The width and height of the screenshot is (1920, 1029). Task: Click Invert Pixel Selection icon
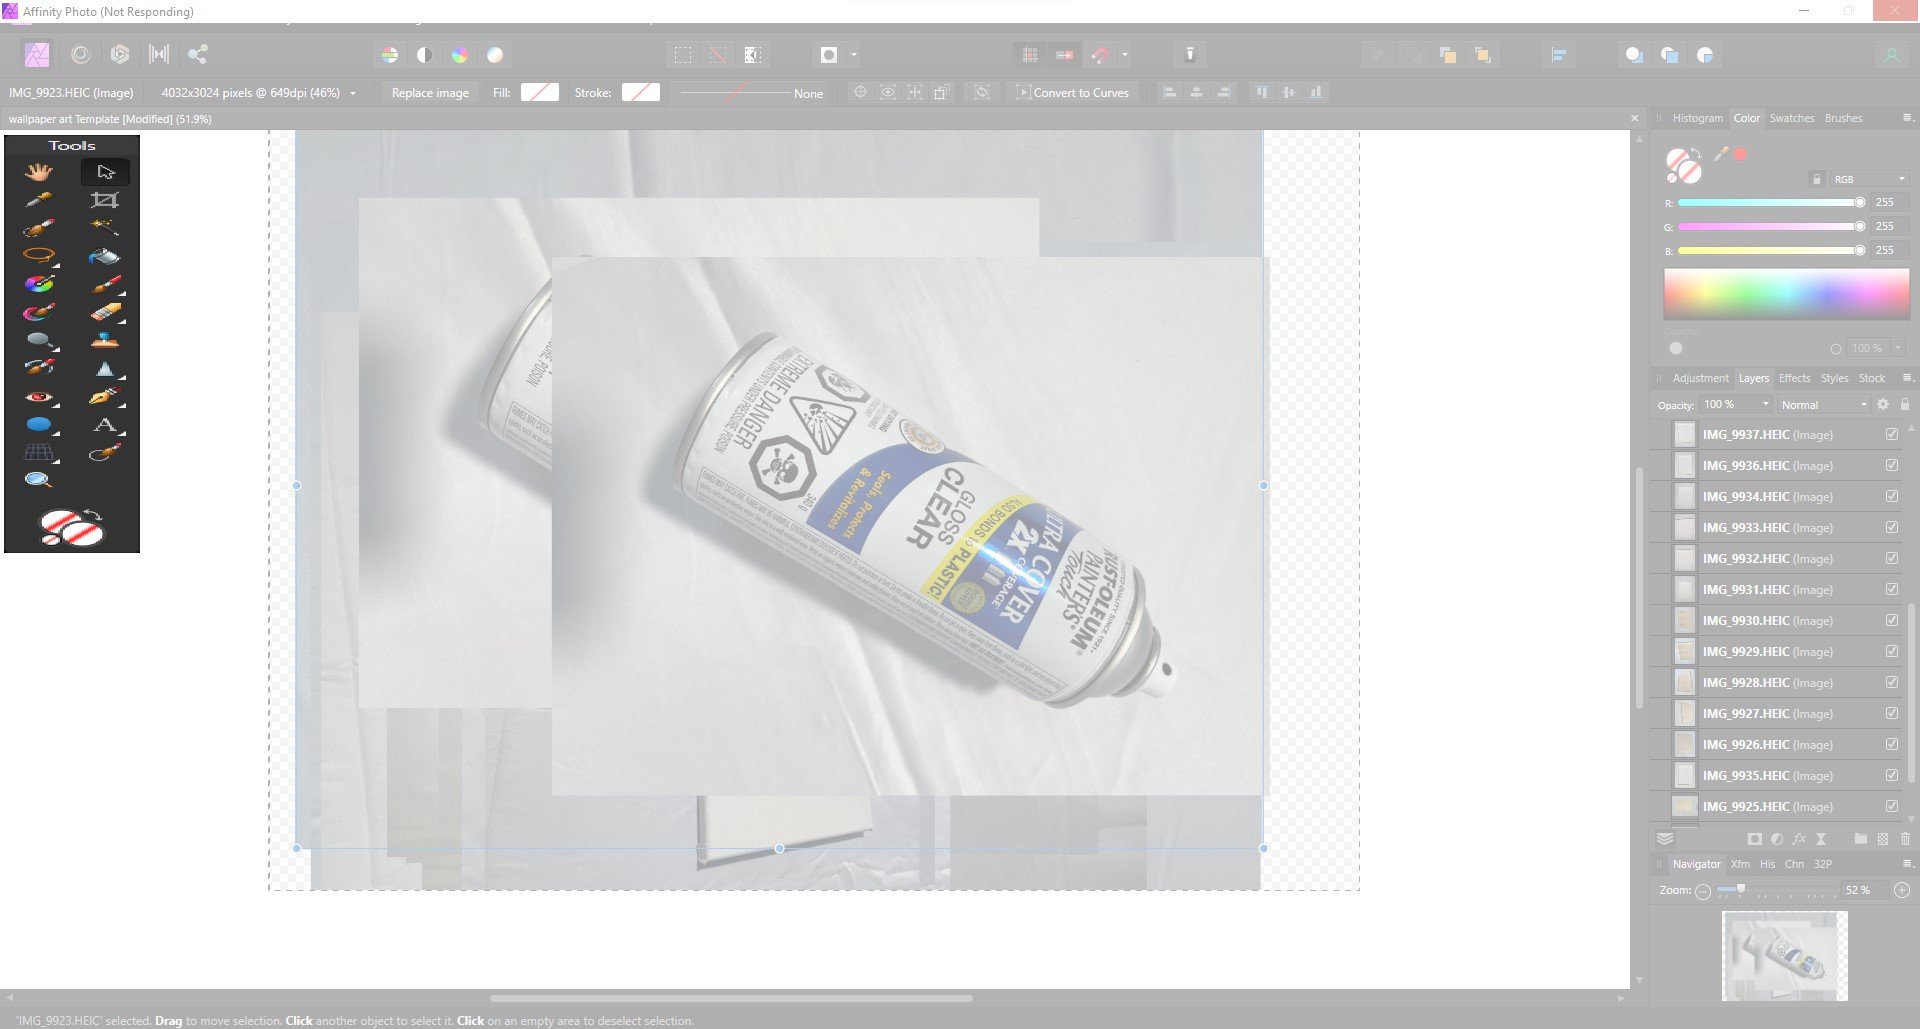tap(753, 55)
